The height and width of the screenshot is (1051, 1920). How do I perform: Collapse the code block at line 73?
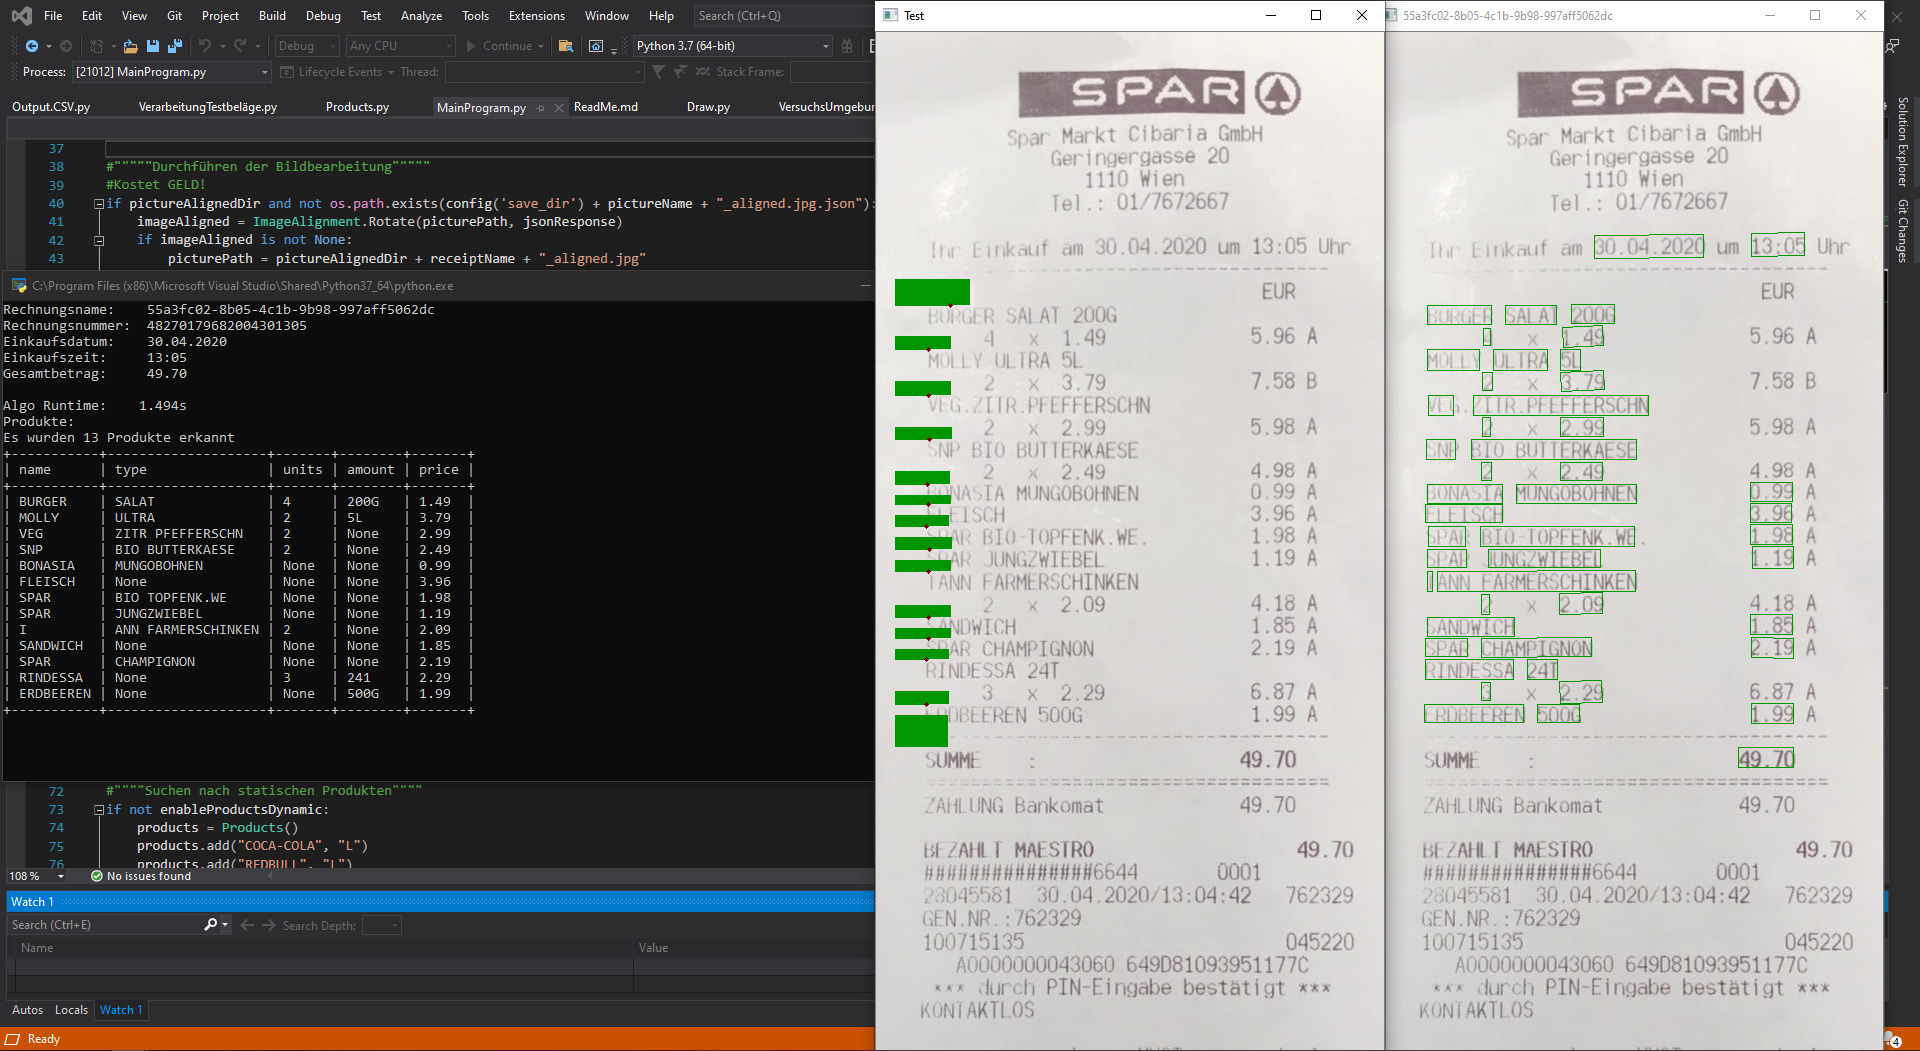point(99,810)
